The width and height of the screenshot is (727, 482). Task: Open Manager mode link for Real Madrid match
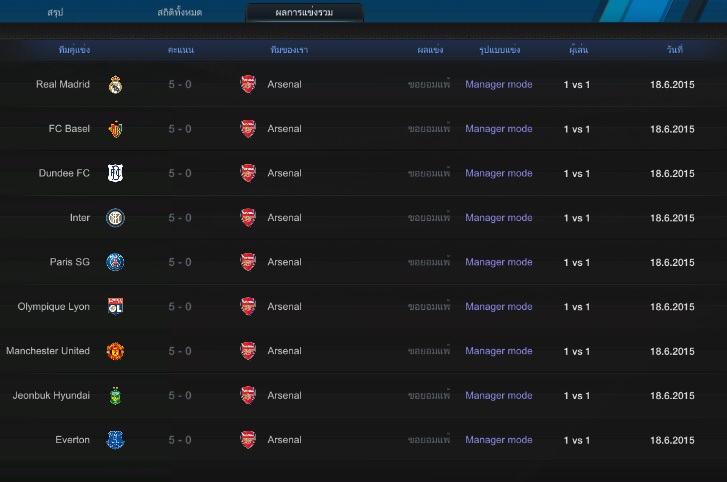tap(498, 85)
